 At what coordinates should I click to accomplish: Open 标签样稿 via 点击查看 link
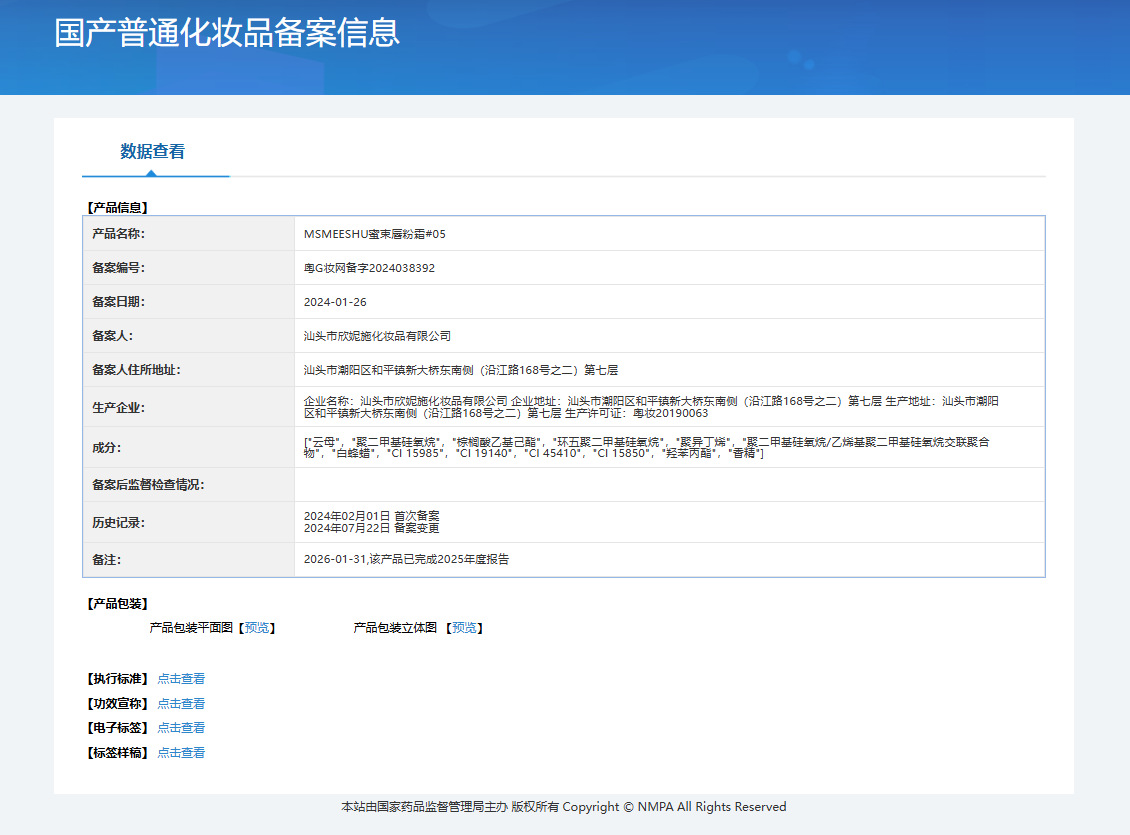[x=181, y=752]
